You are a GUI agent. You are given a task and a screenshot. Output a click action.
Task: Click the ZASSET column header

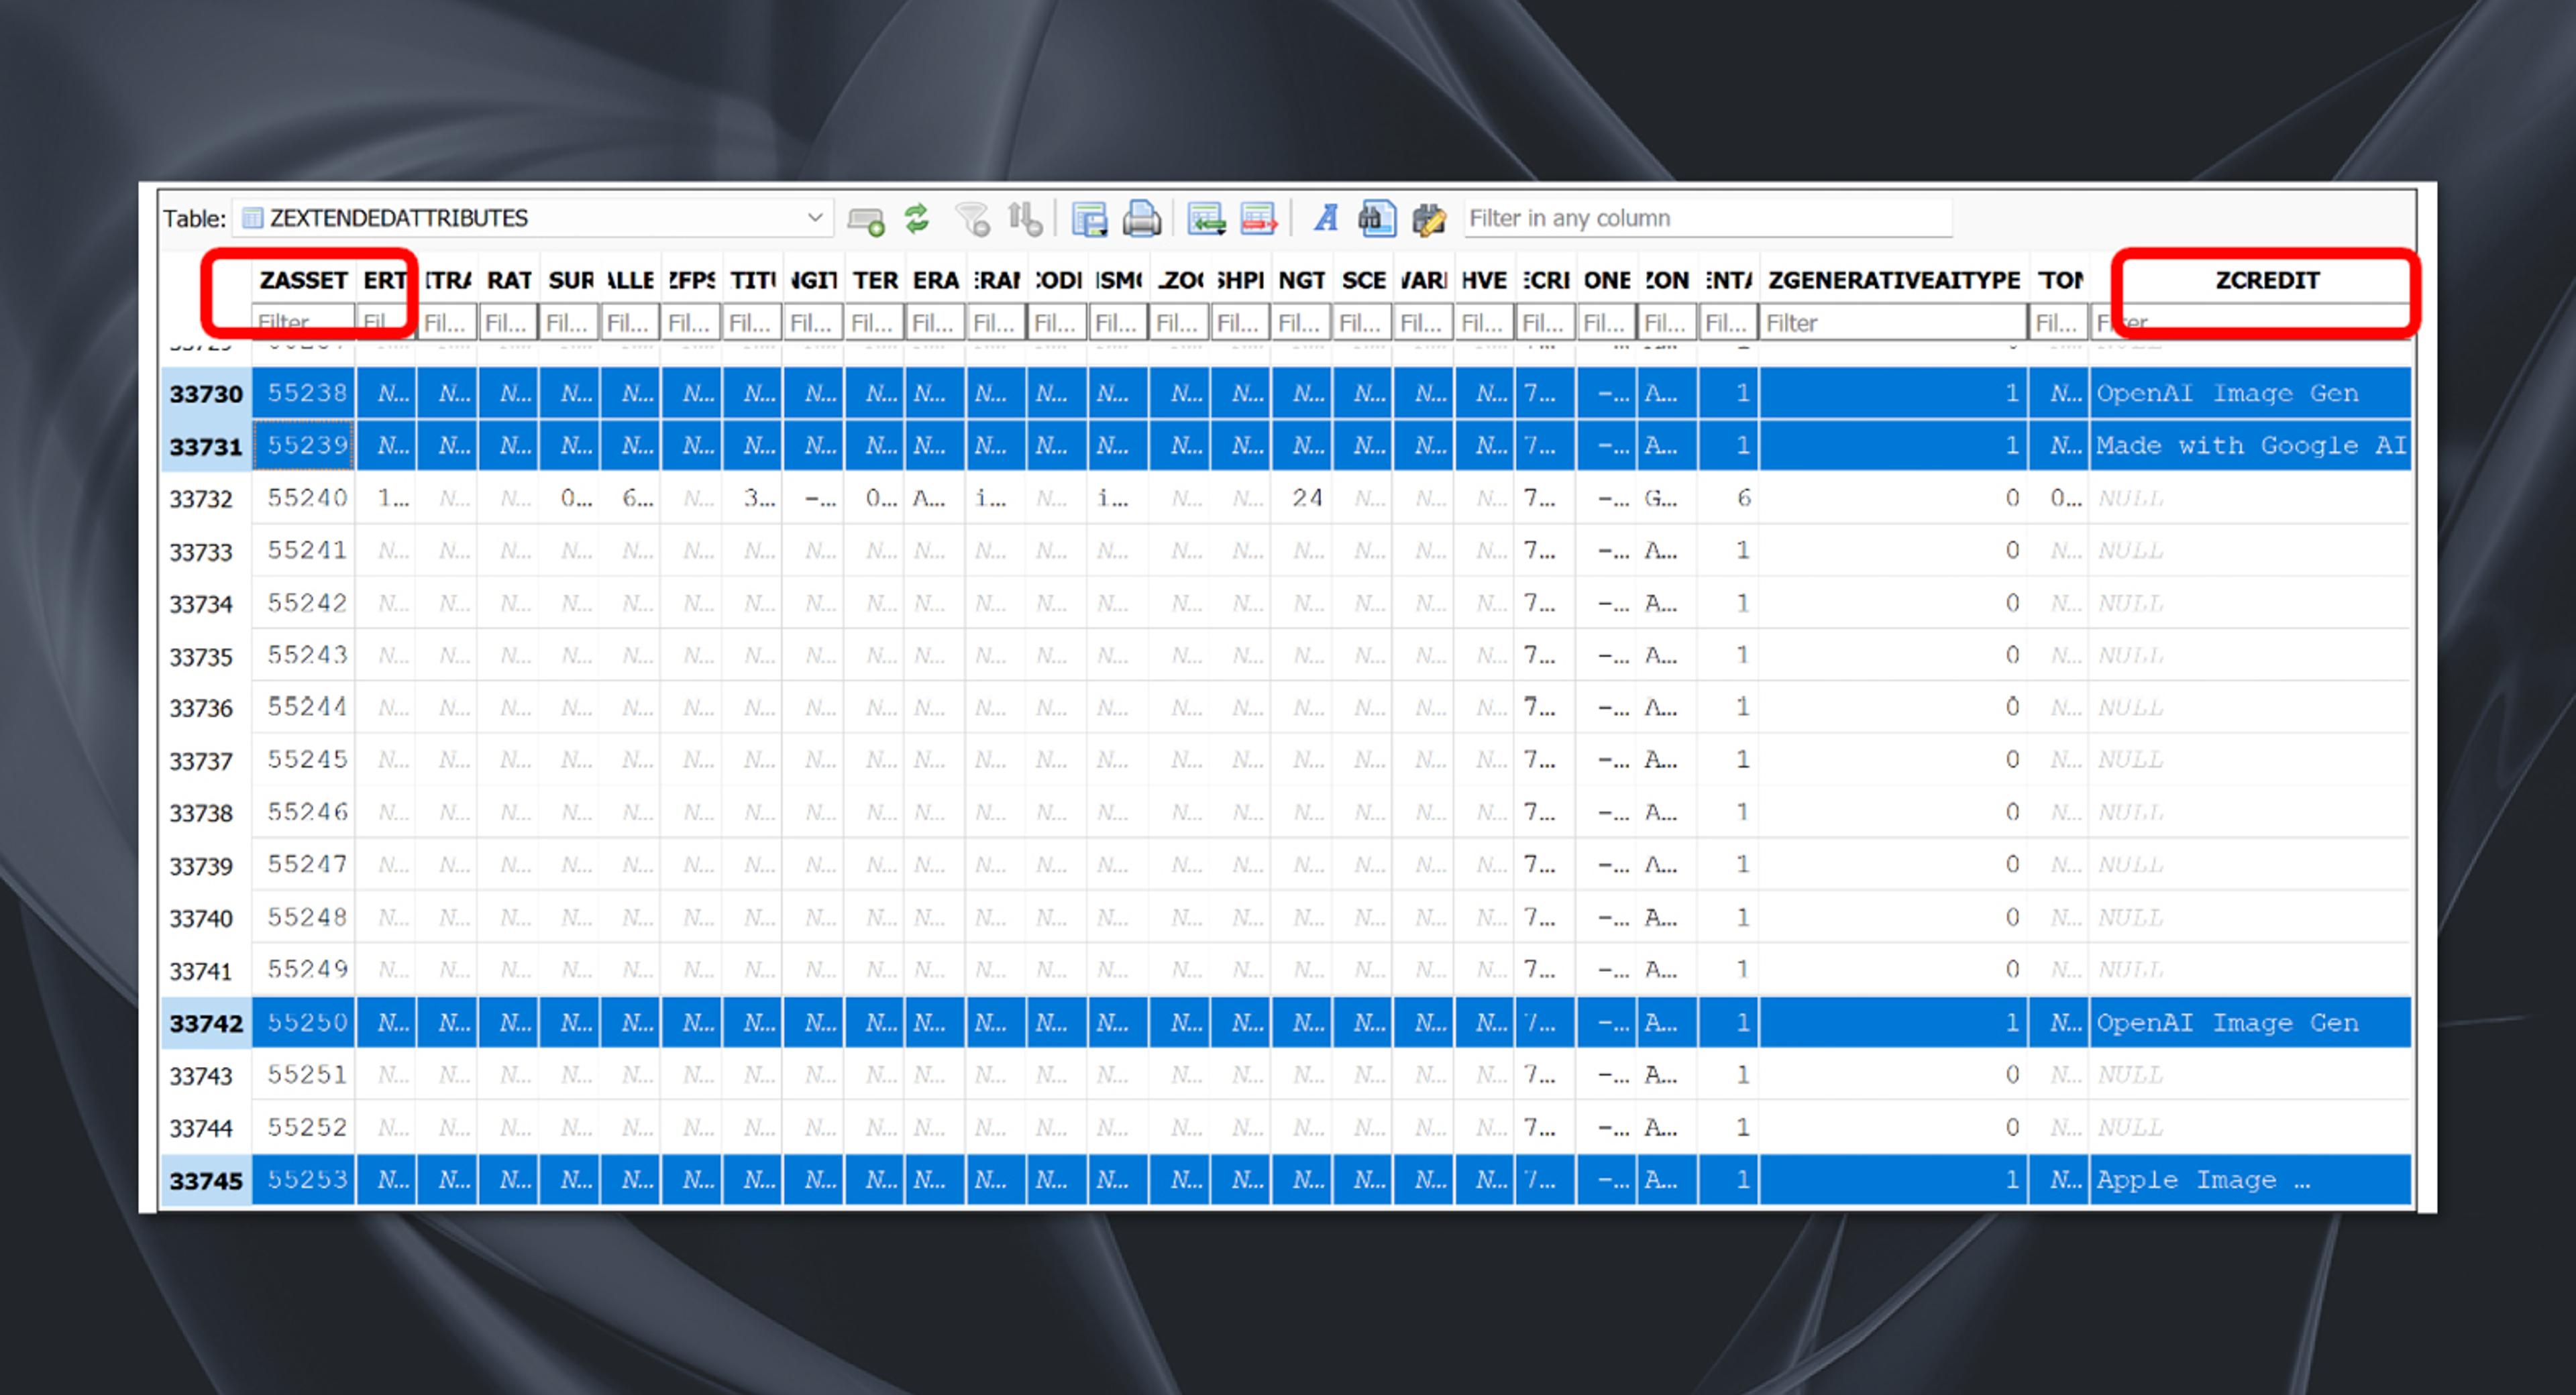tap(303, 280)
